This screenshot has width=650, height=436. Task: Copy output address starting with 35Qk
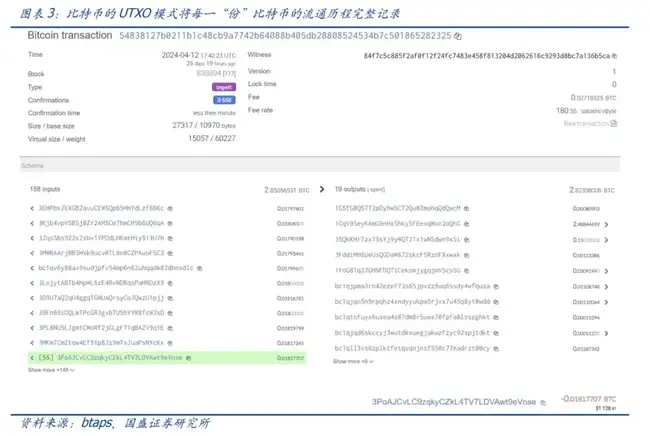466,240
